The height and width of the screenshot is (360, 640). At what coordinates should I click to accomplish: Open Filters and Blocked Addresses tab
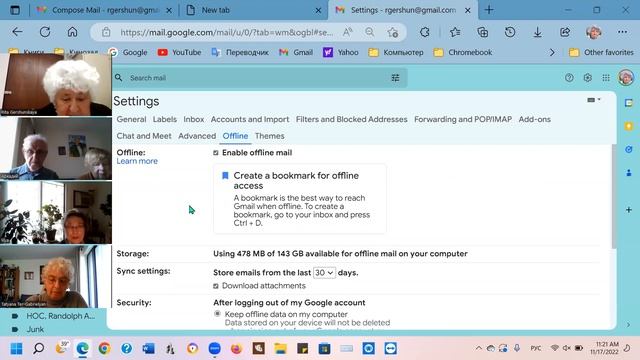[351, 119]
